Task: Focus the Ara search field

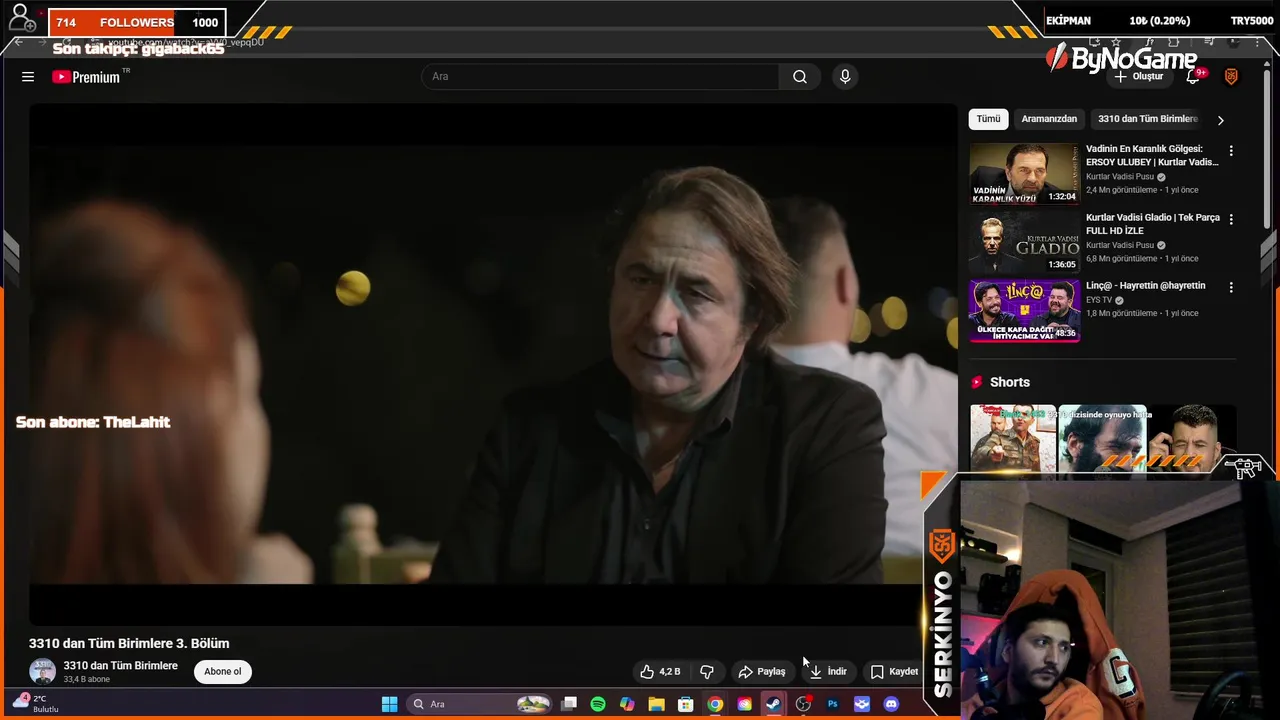Action: point(600,77)
